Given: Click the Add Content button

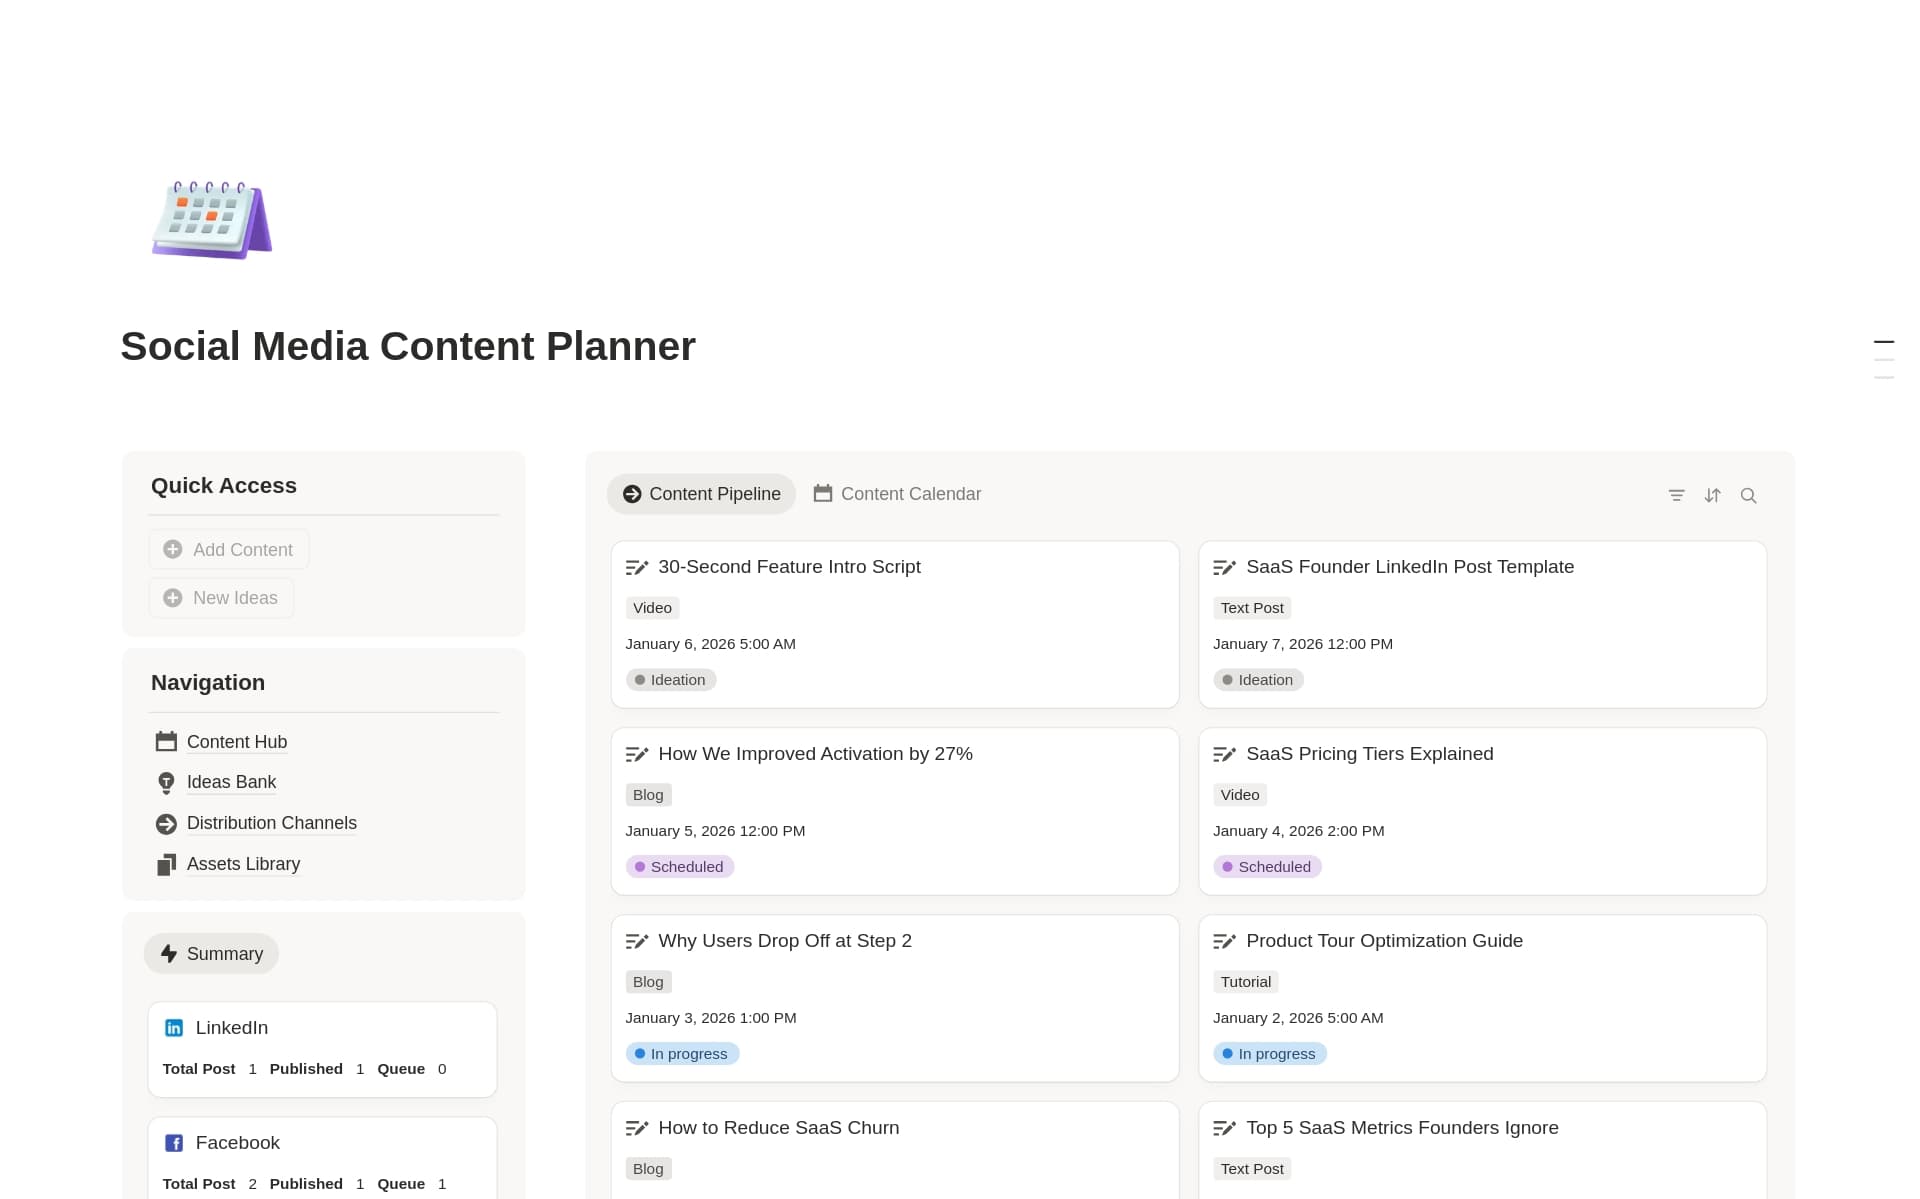Looking at the screenshot, I should pyautogui.click(x=229, y=550).
